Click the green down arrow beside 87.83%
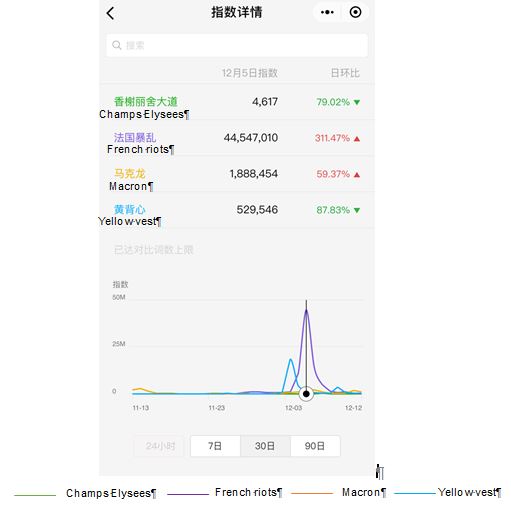The height and width of the screenshot is (506, 511). (357, 210)
